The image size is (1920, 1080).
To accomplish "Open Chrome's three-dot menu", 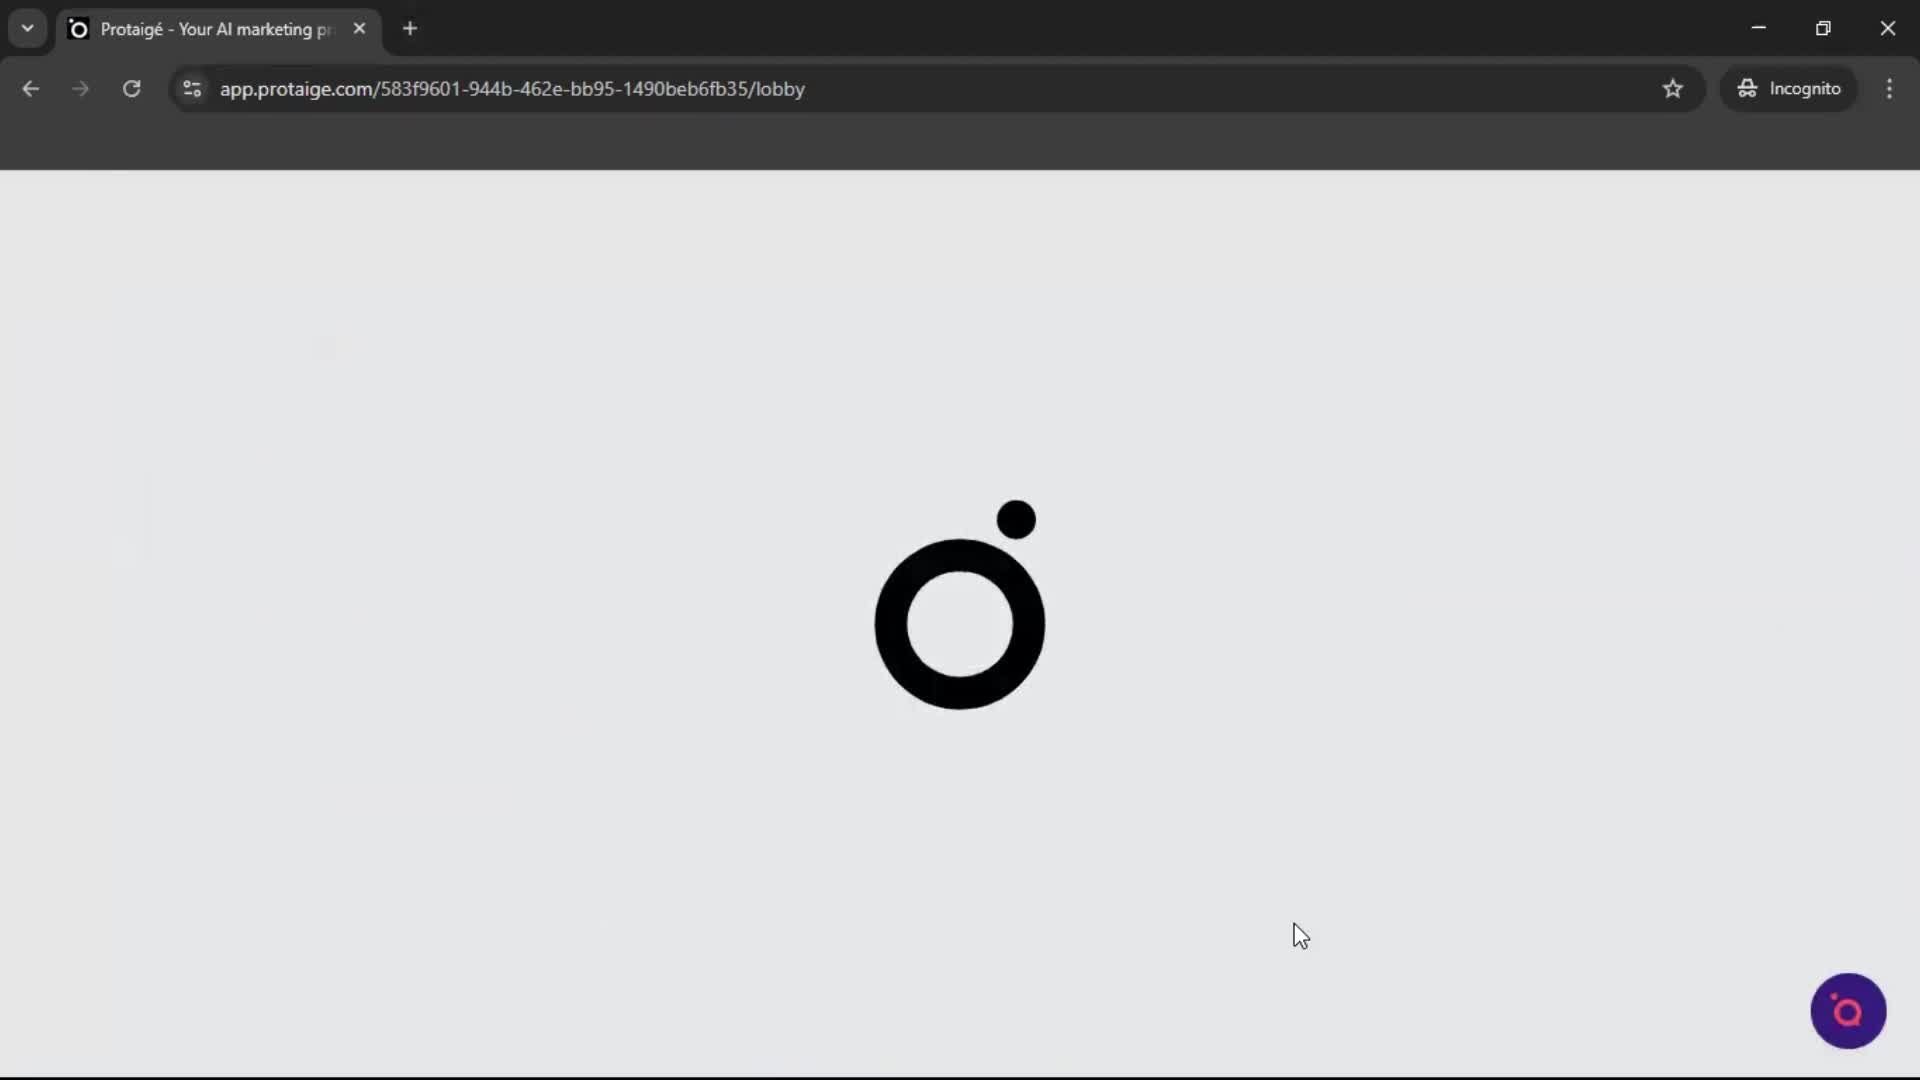I will [x=1889, y=89].
